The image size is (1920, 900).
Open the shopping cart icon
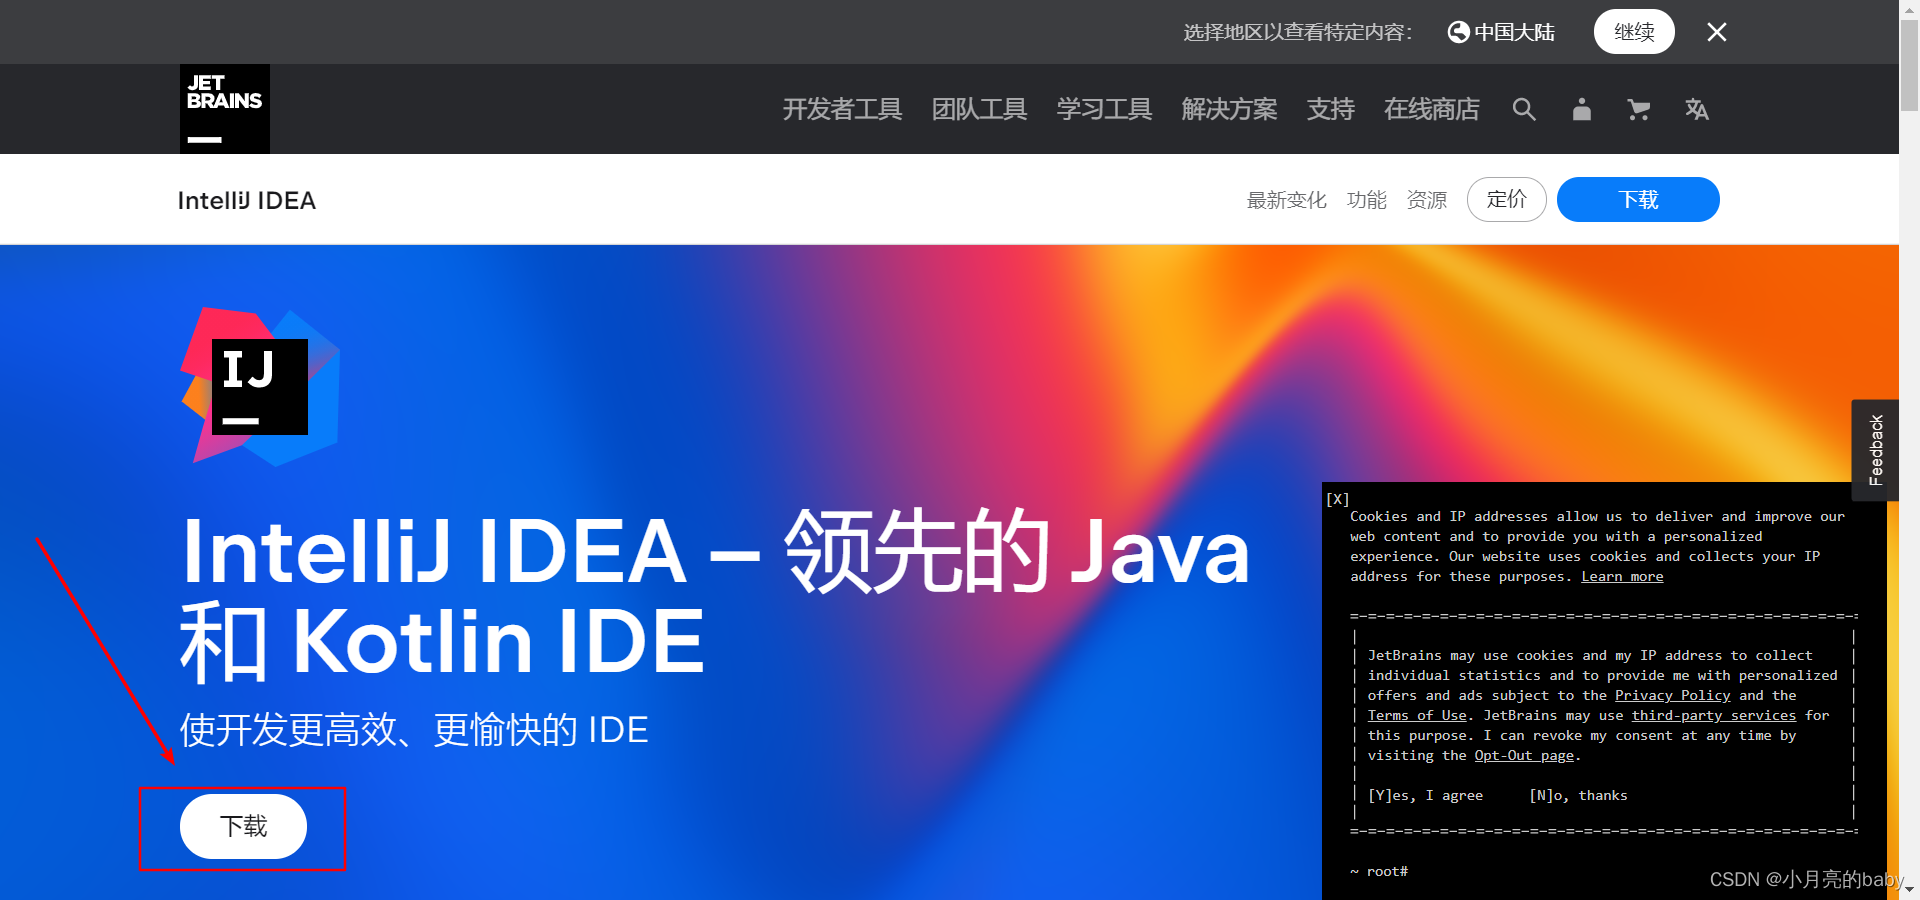coord(1638,109)
